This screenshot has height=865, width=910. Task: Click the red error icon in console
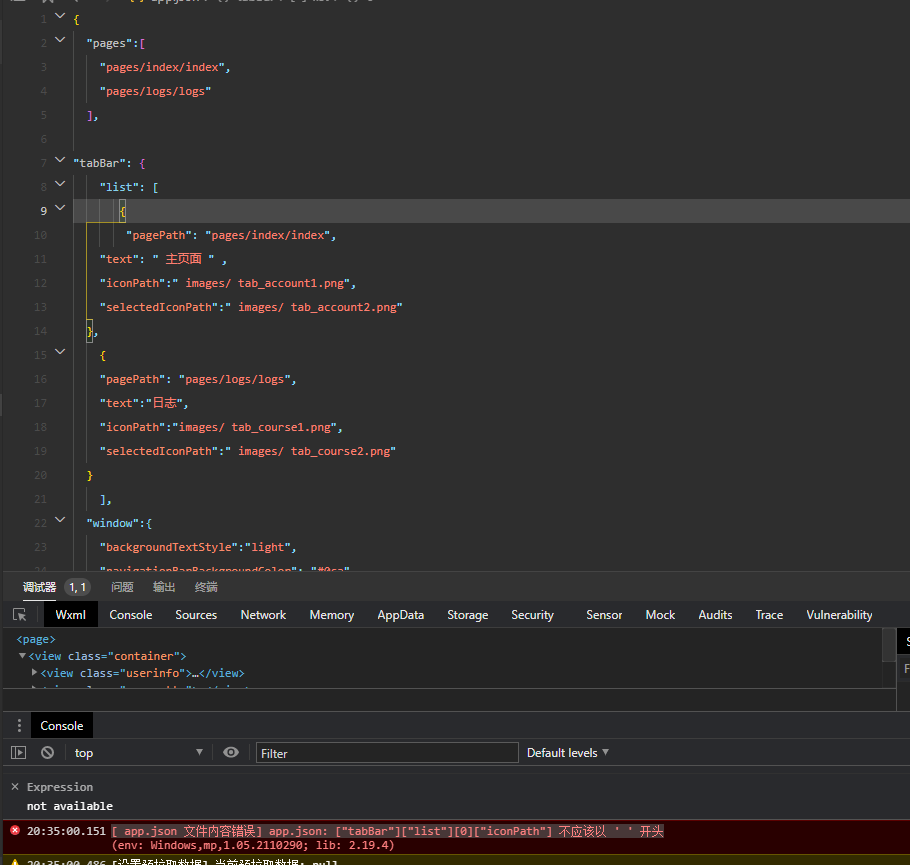(x=15, y=830)
